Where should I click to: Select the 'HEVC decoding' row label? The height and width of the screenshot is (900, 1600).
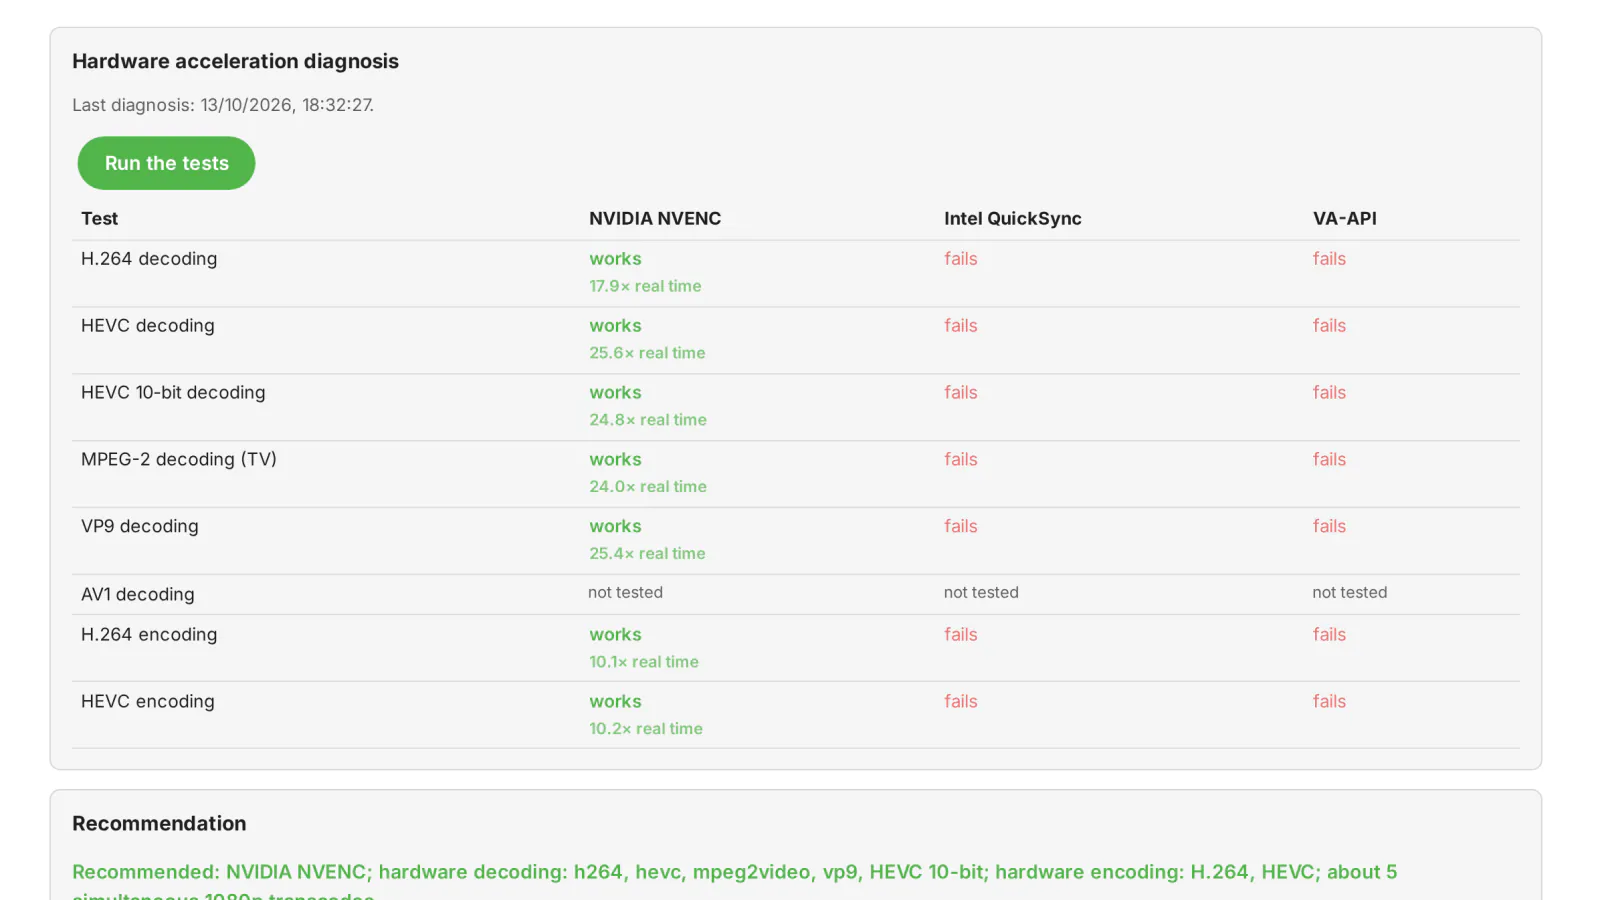point(148,326)
